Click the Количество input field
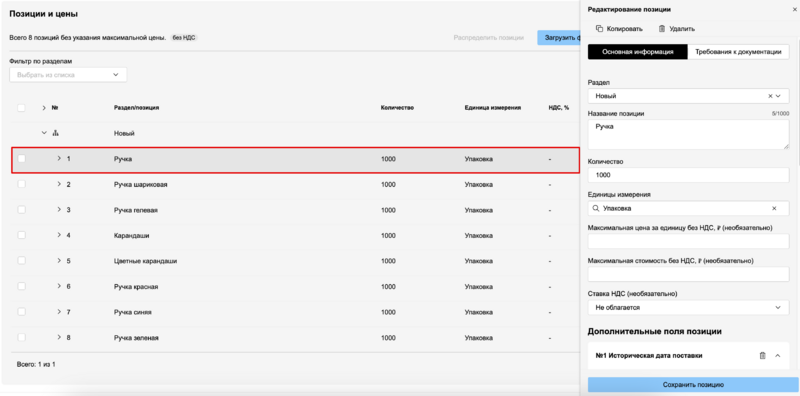The image size is (800, 396). 688,175
